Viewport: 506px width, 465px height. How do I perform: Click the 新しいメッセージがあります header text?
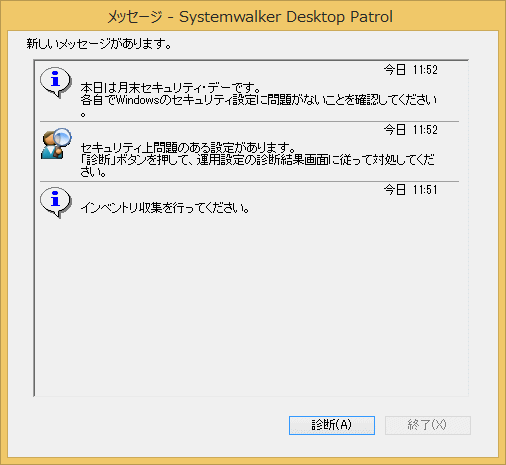[x=99, y=44]
